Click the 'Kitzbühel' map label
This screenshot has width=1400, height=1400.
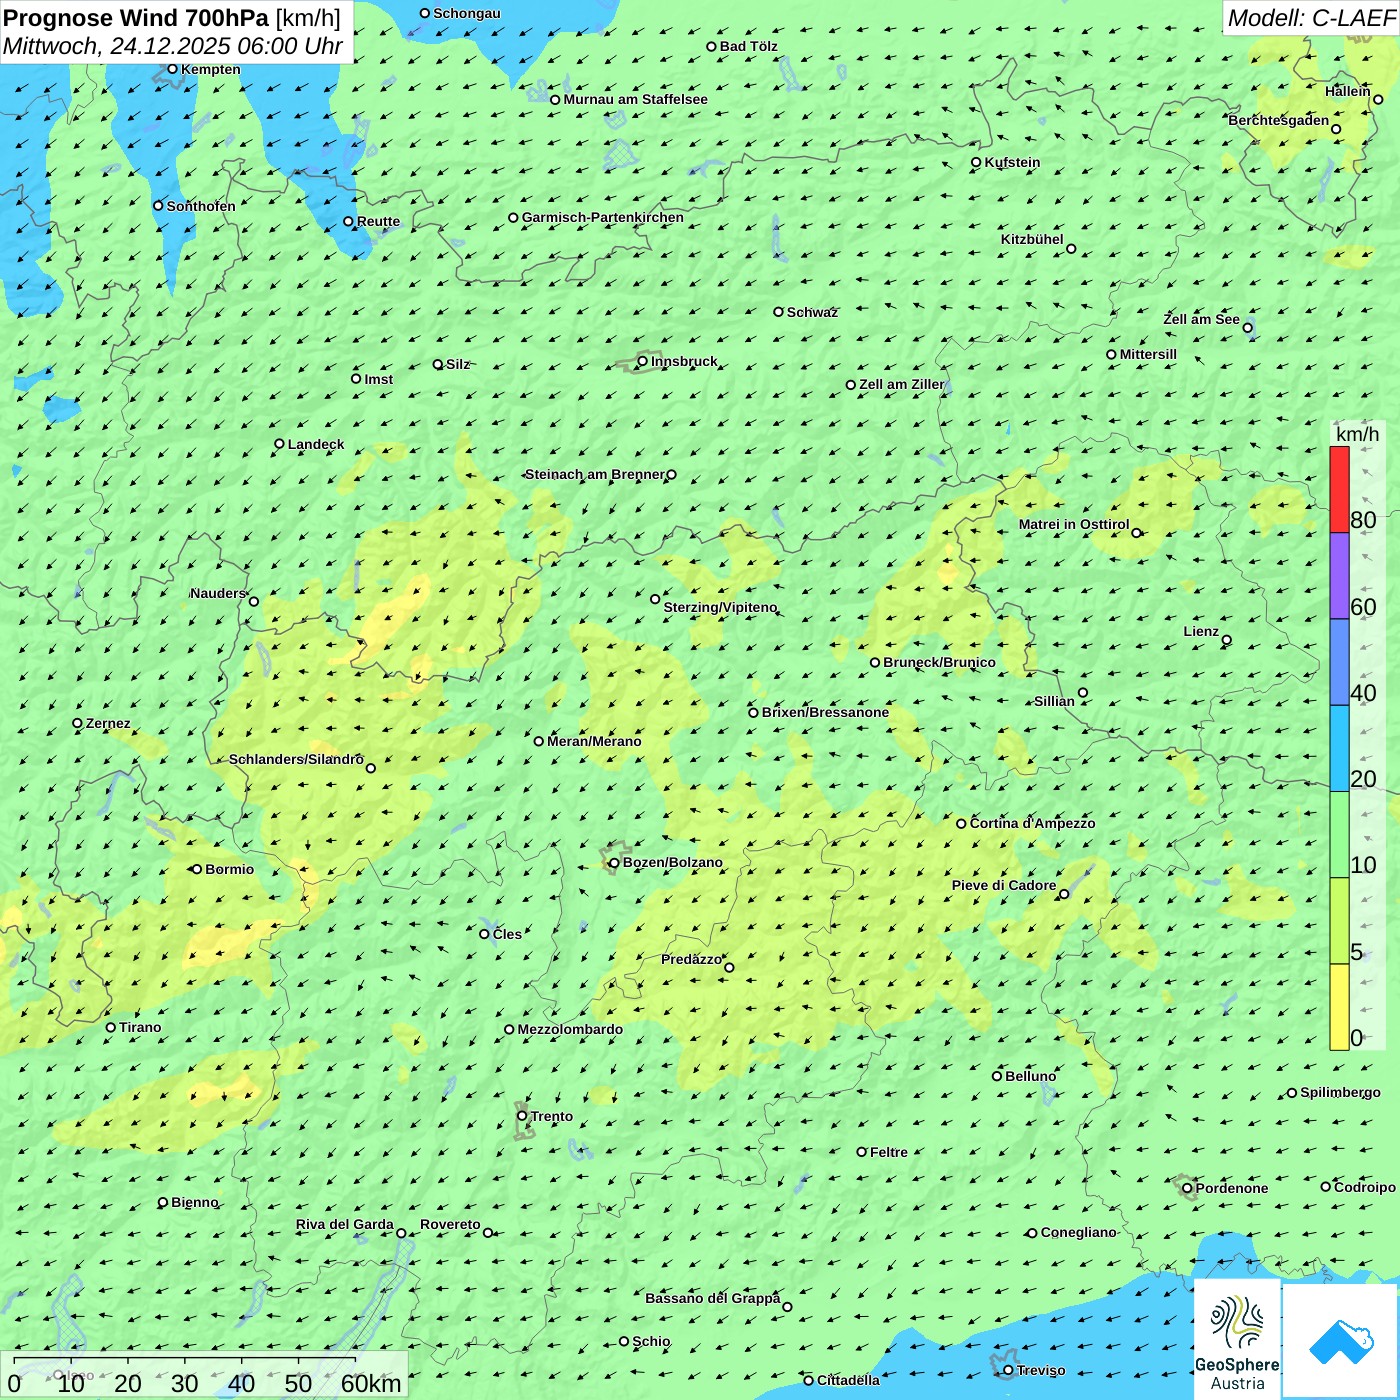1032,239
